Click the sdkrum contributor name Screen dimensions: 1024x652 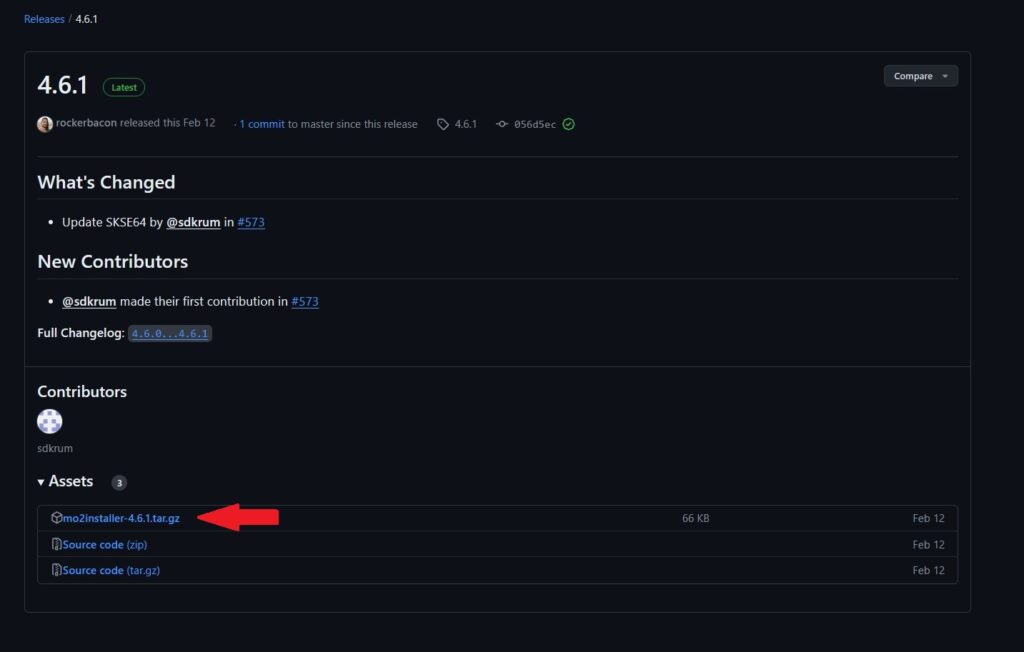point(55,448)
